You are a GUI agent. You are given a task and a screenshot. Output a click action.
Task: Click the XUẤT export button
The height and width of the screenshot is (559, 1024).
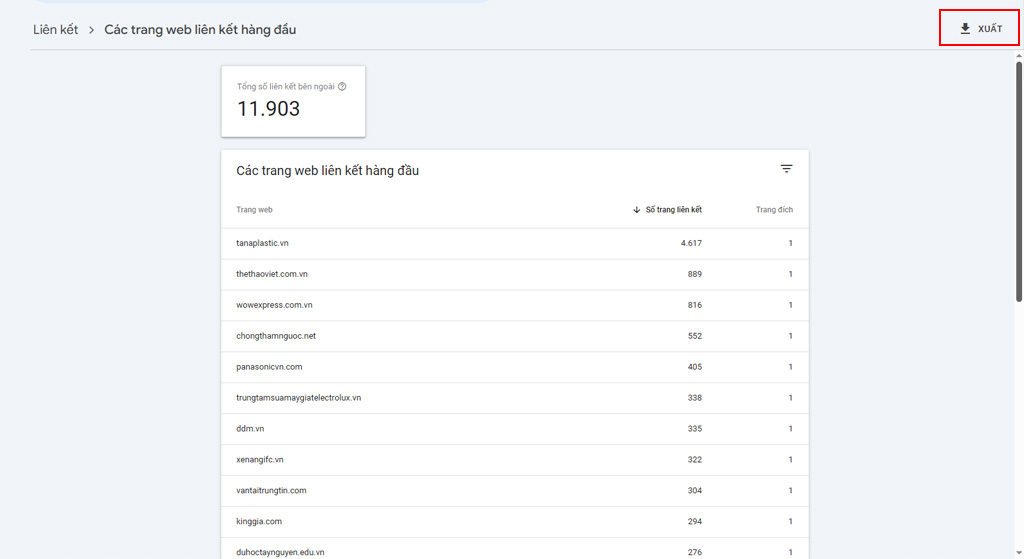coord(980,29)
